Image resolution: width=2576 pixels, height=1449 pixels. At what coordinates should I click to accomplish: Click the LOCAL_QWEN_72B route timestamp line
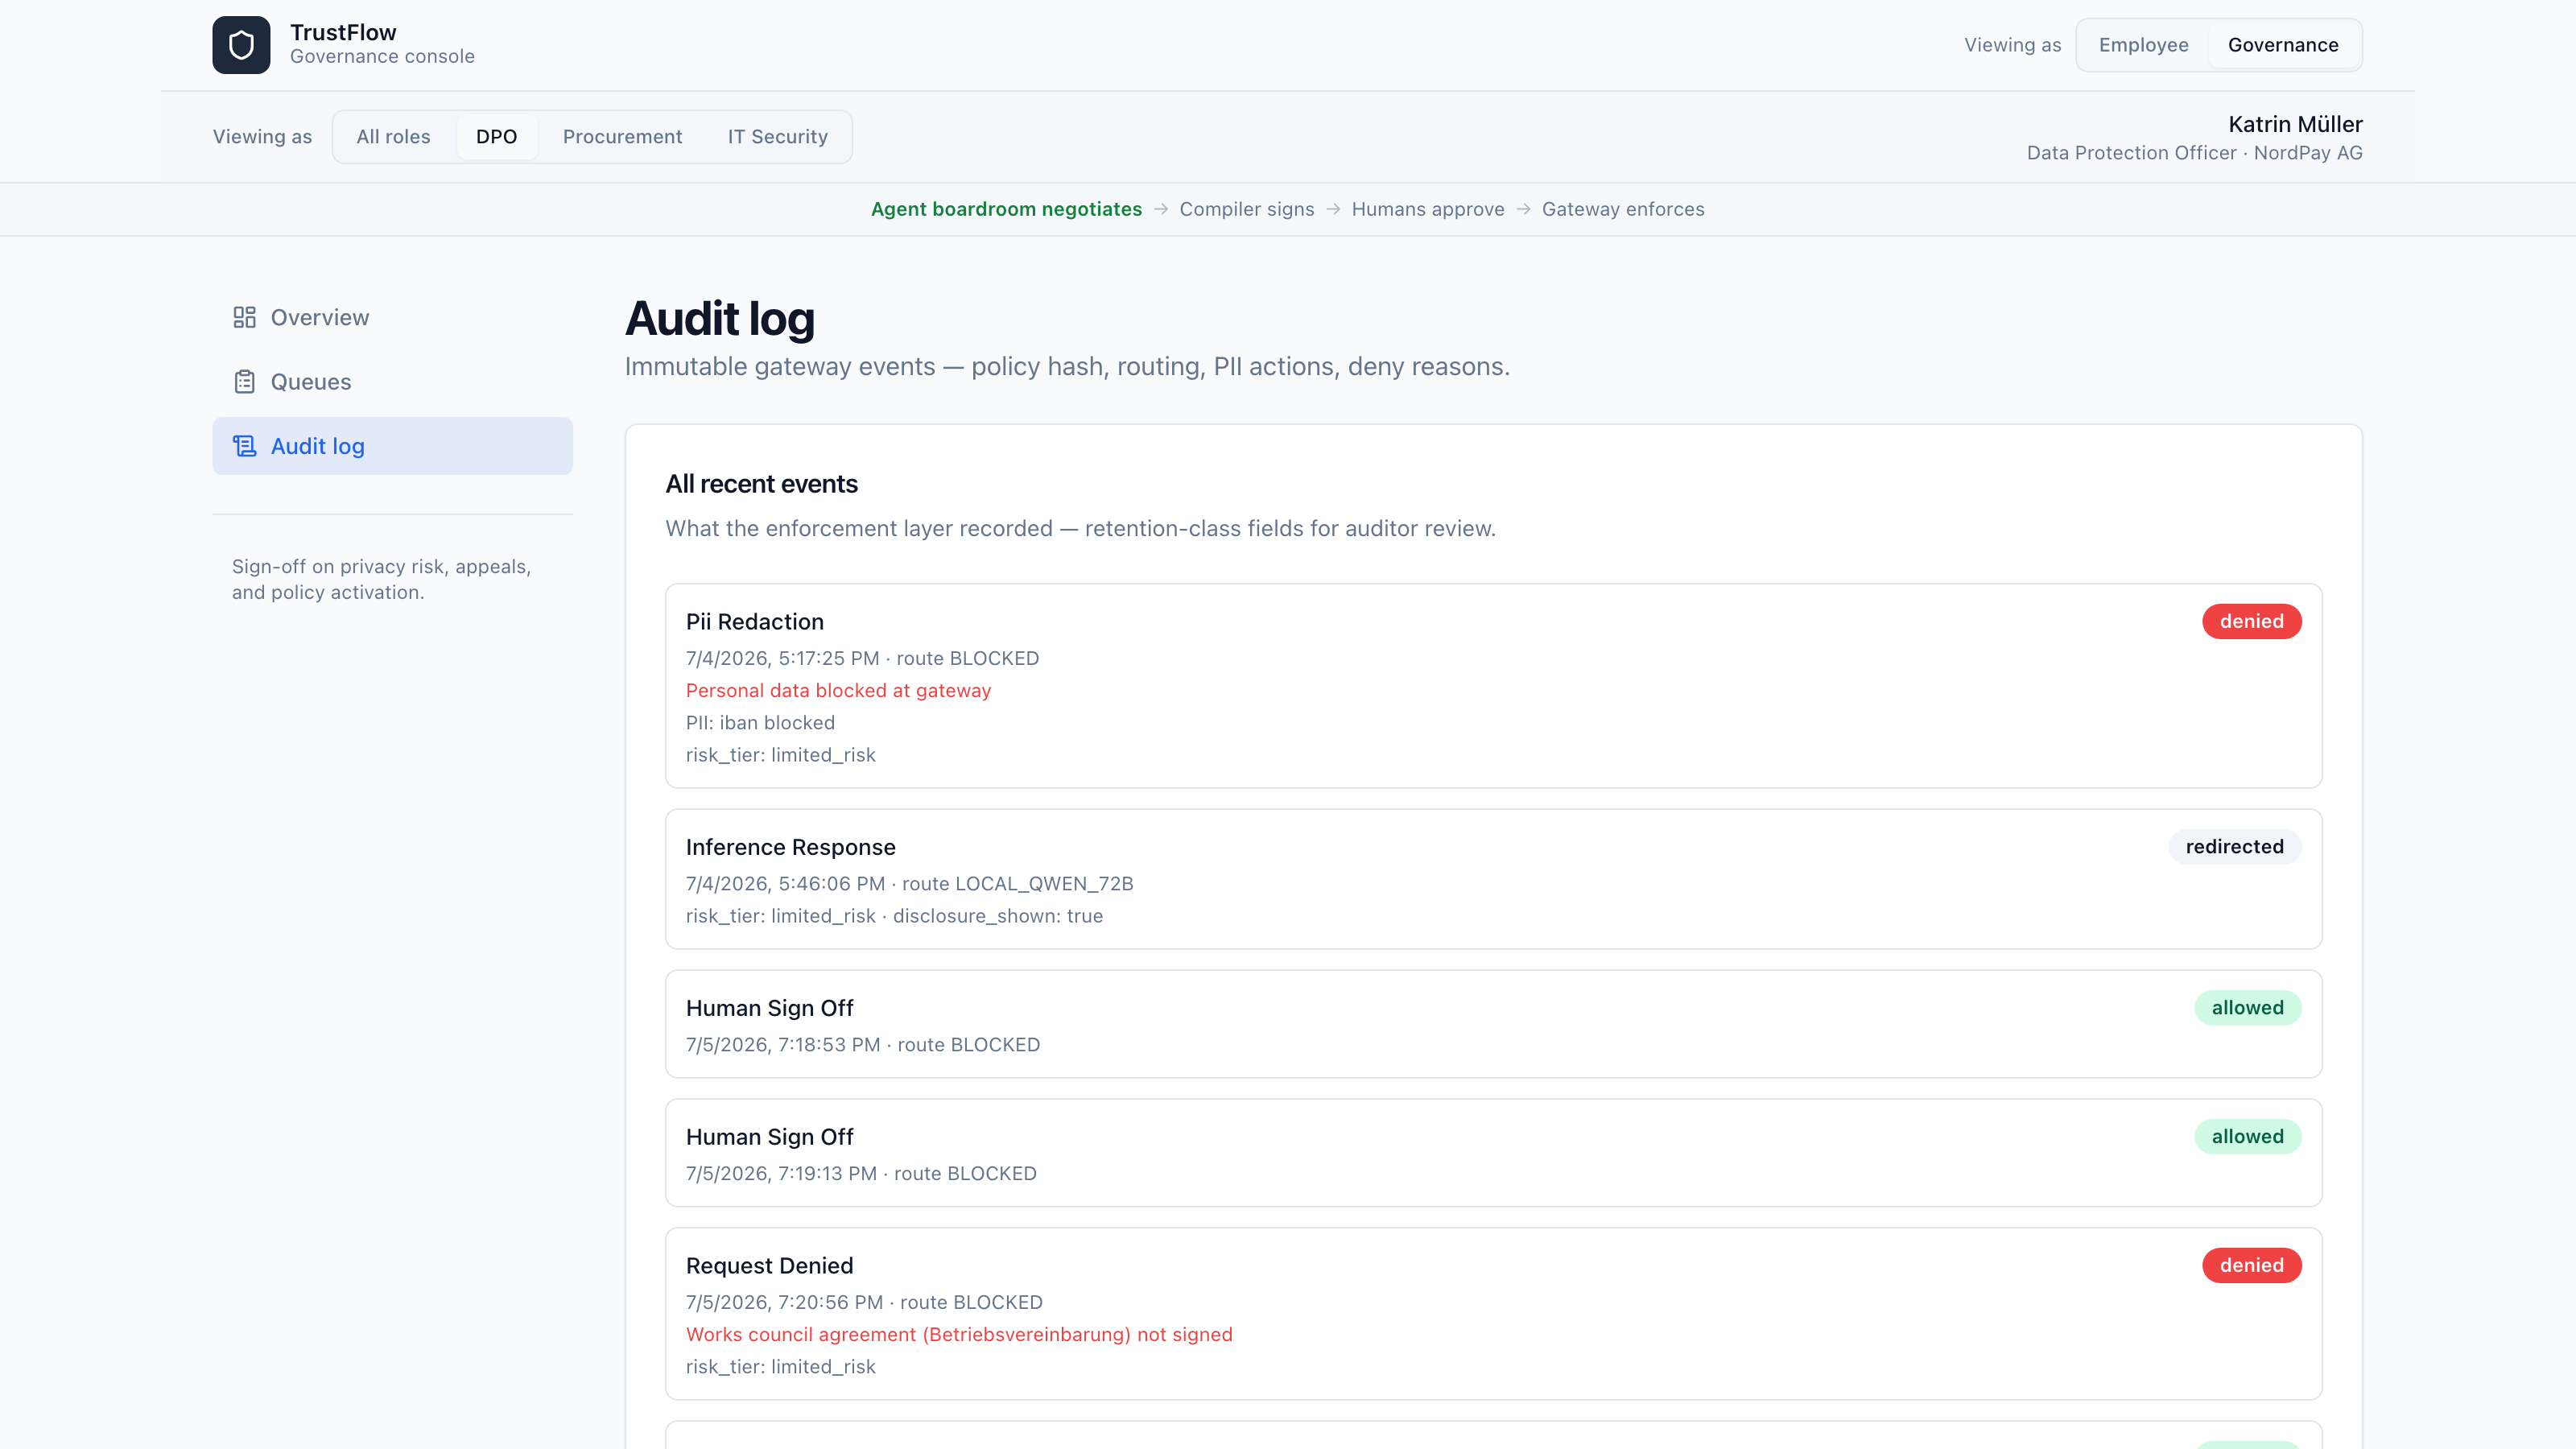pyautogui.click(x=909, y=884)
